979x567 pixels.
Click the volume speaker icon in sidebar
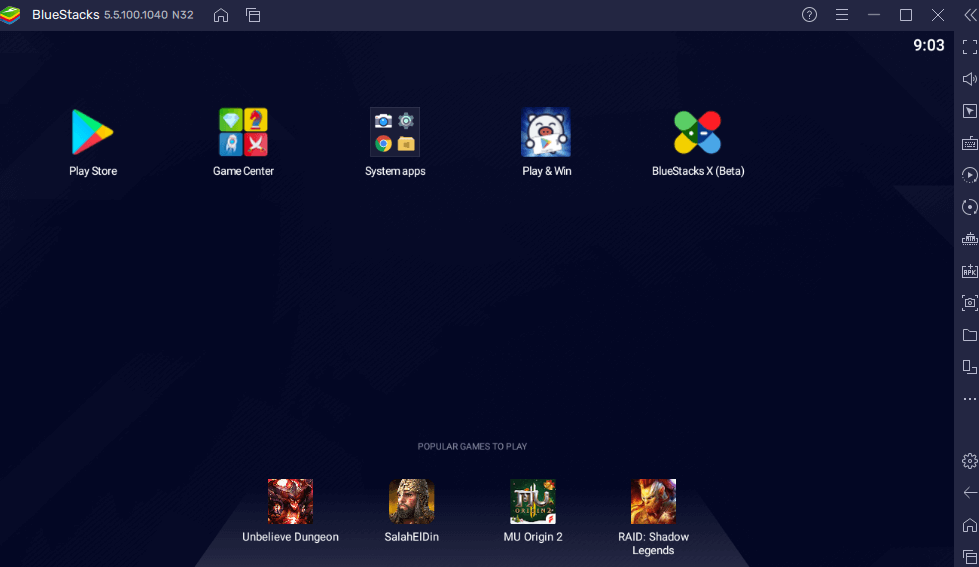pos(970,79)
